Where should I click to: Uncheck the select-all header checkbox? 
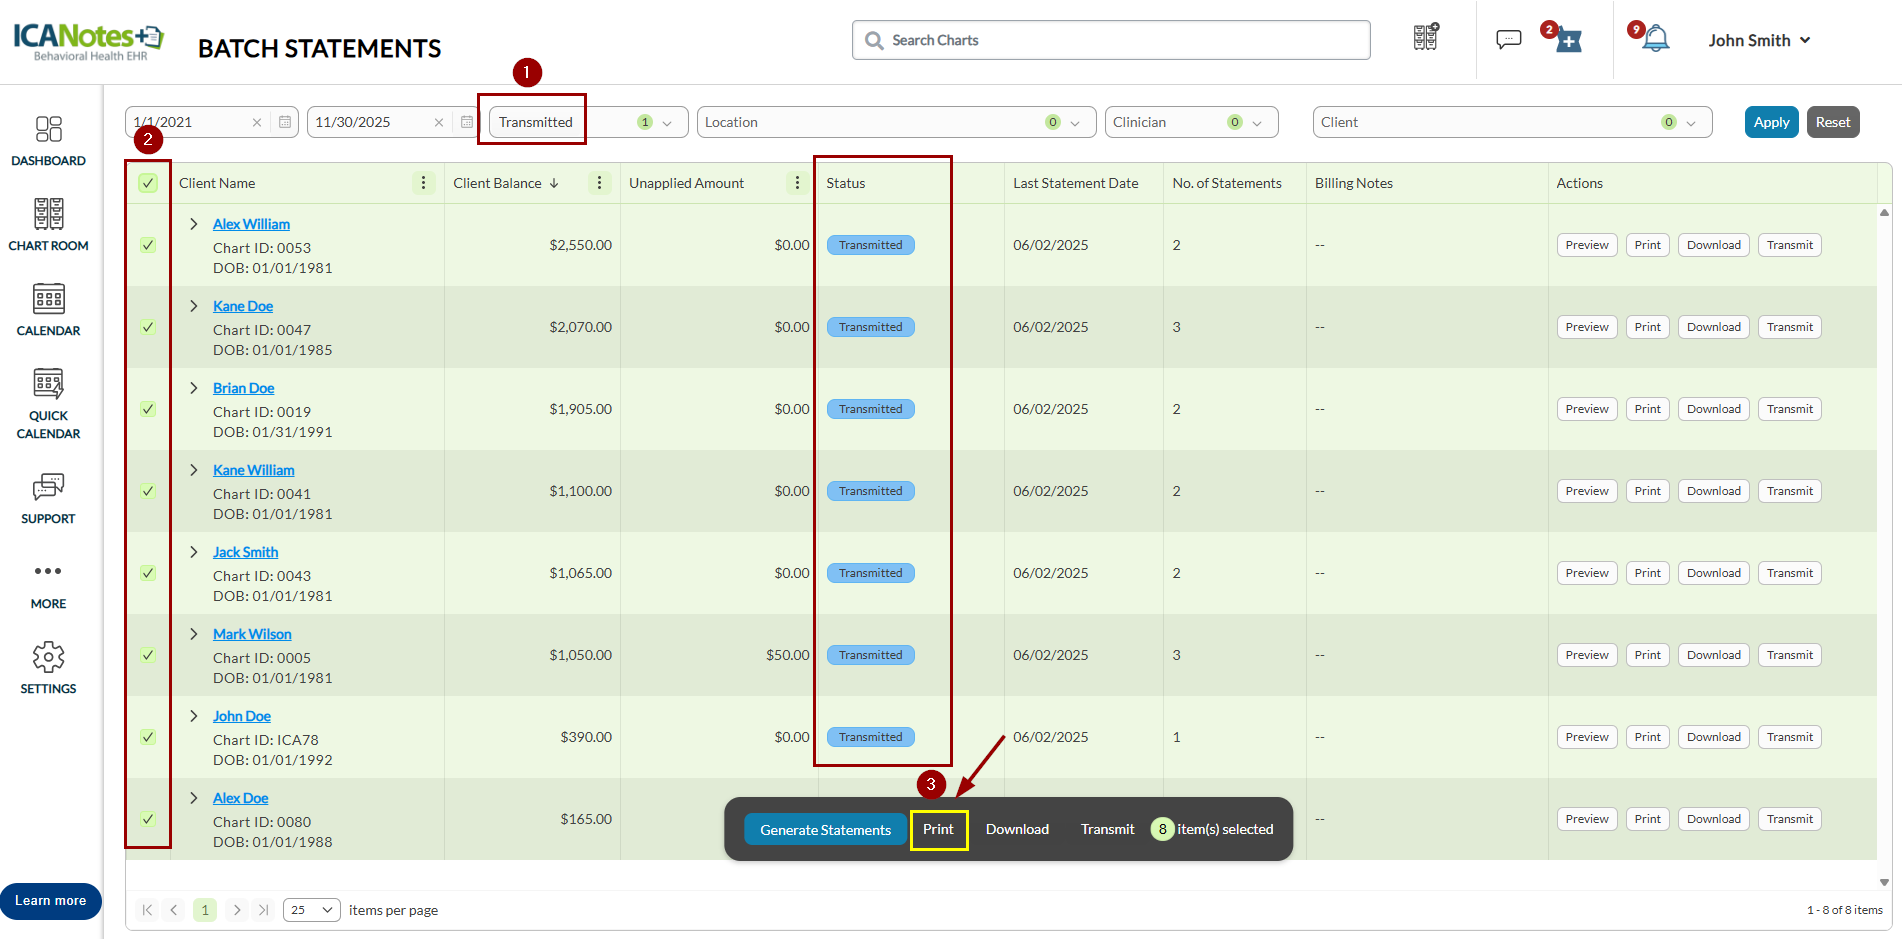click(148, 183)
